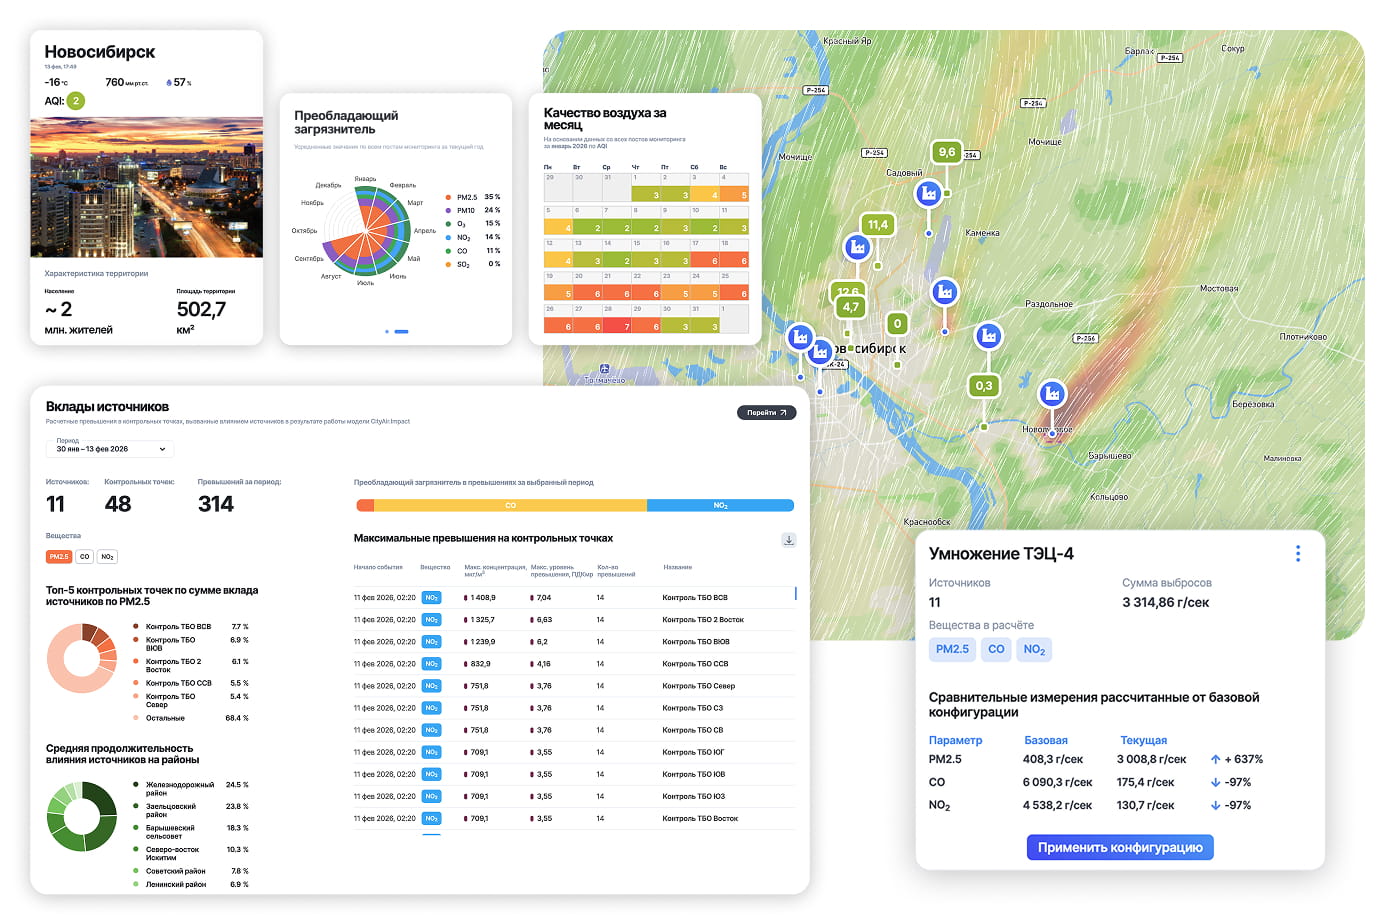The image size is (1395, 924).
Task: Download the maximum exceedances table
Action: pyautogui.click(x=788, y=540)
